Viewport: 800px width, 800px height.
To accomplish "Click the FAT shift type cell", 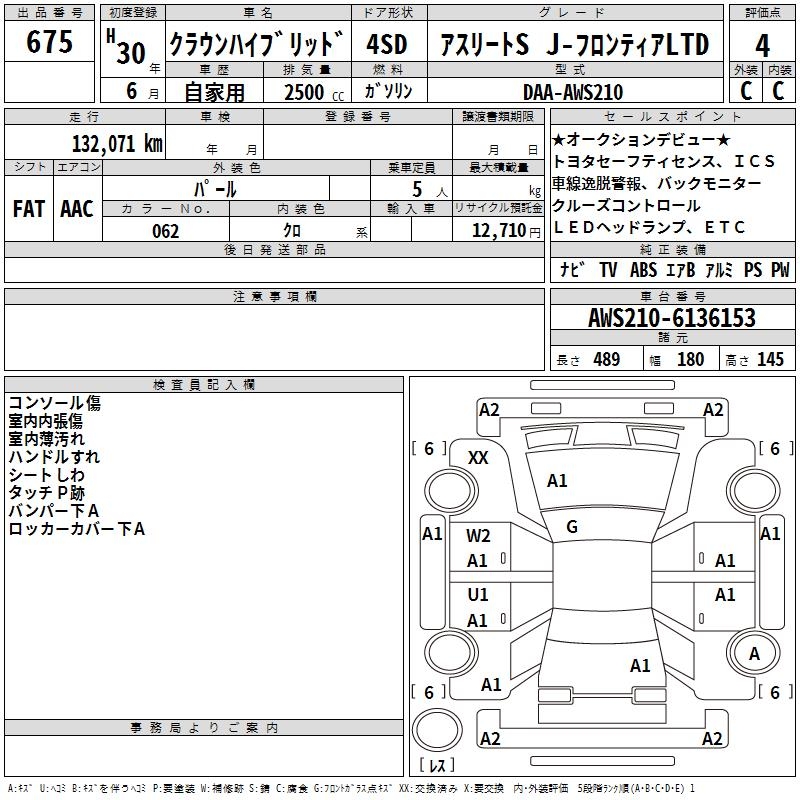I will tap(28, 209).
